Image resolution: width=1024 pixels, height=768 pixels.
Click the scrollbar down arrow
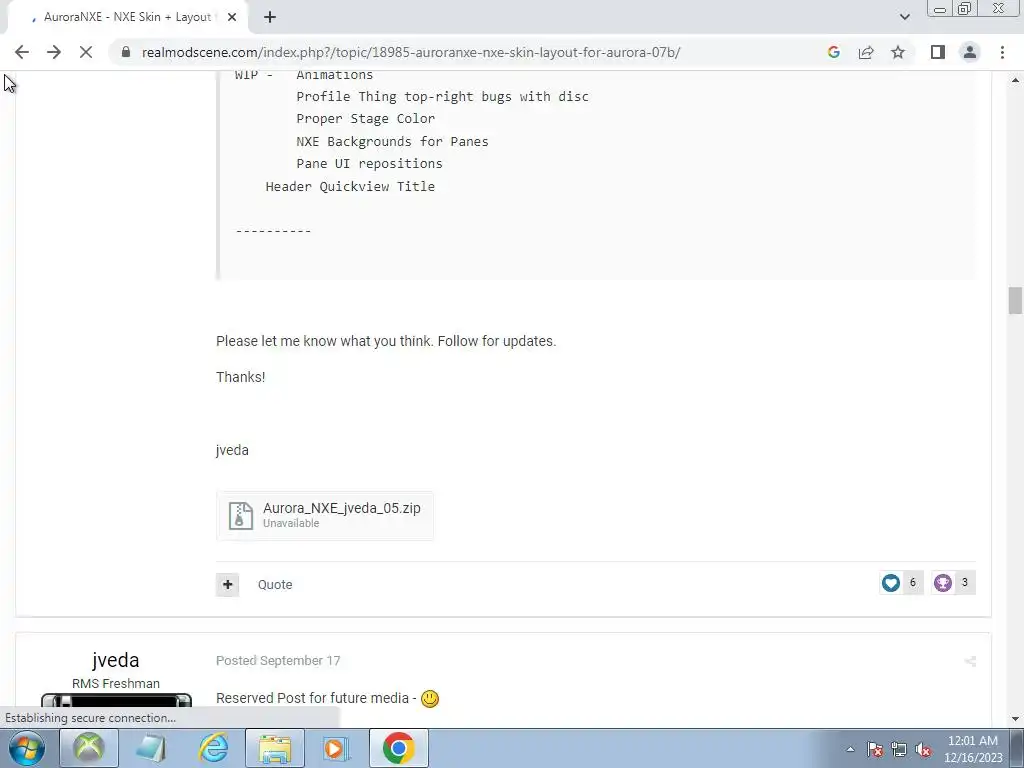[x=1015, y=719]
